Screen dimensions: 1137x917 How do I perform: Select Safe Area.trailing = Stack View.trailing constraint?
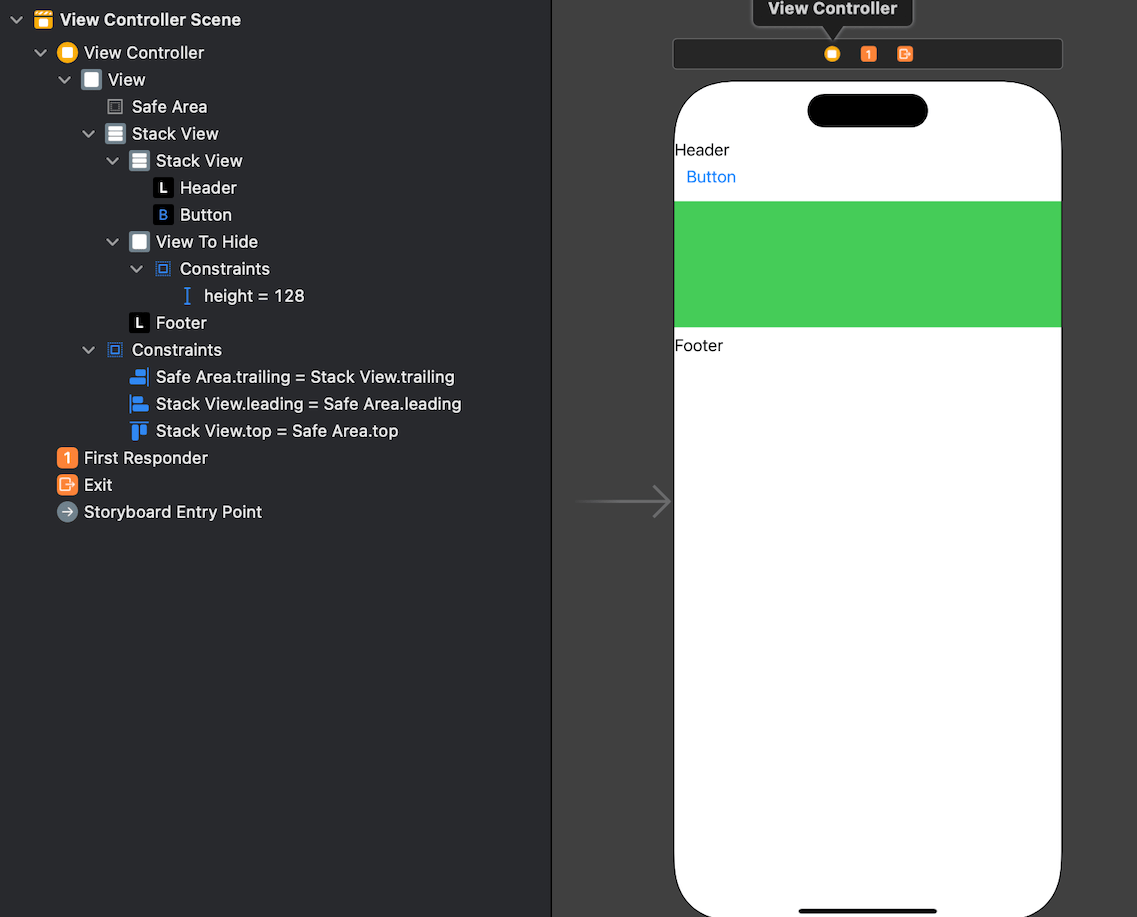(x=276, y=377)
